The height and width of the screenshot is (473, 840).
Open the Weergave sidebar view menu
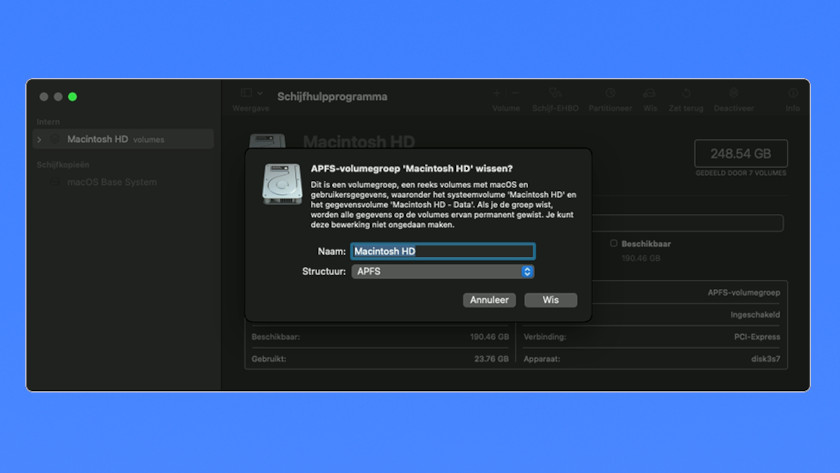pyautogui.click(x=251, y=93)
